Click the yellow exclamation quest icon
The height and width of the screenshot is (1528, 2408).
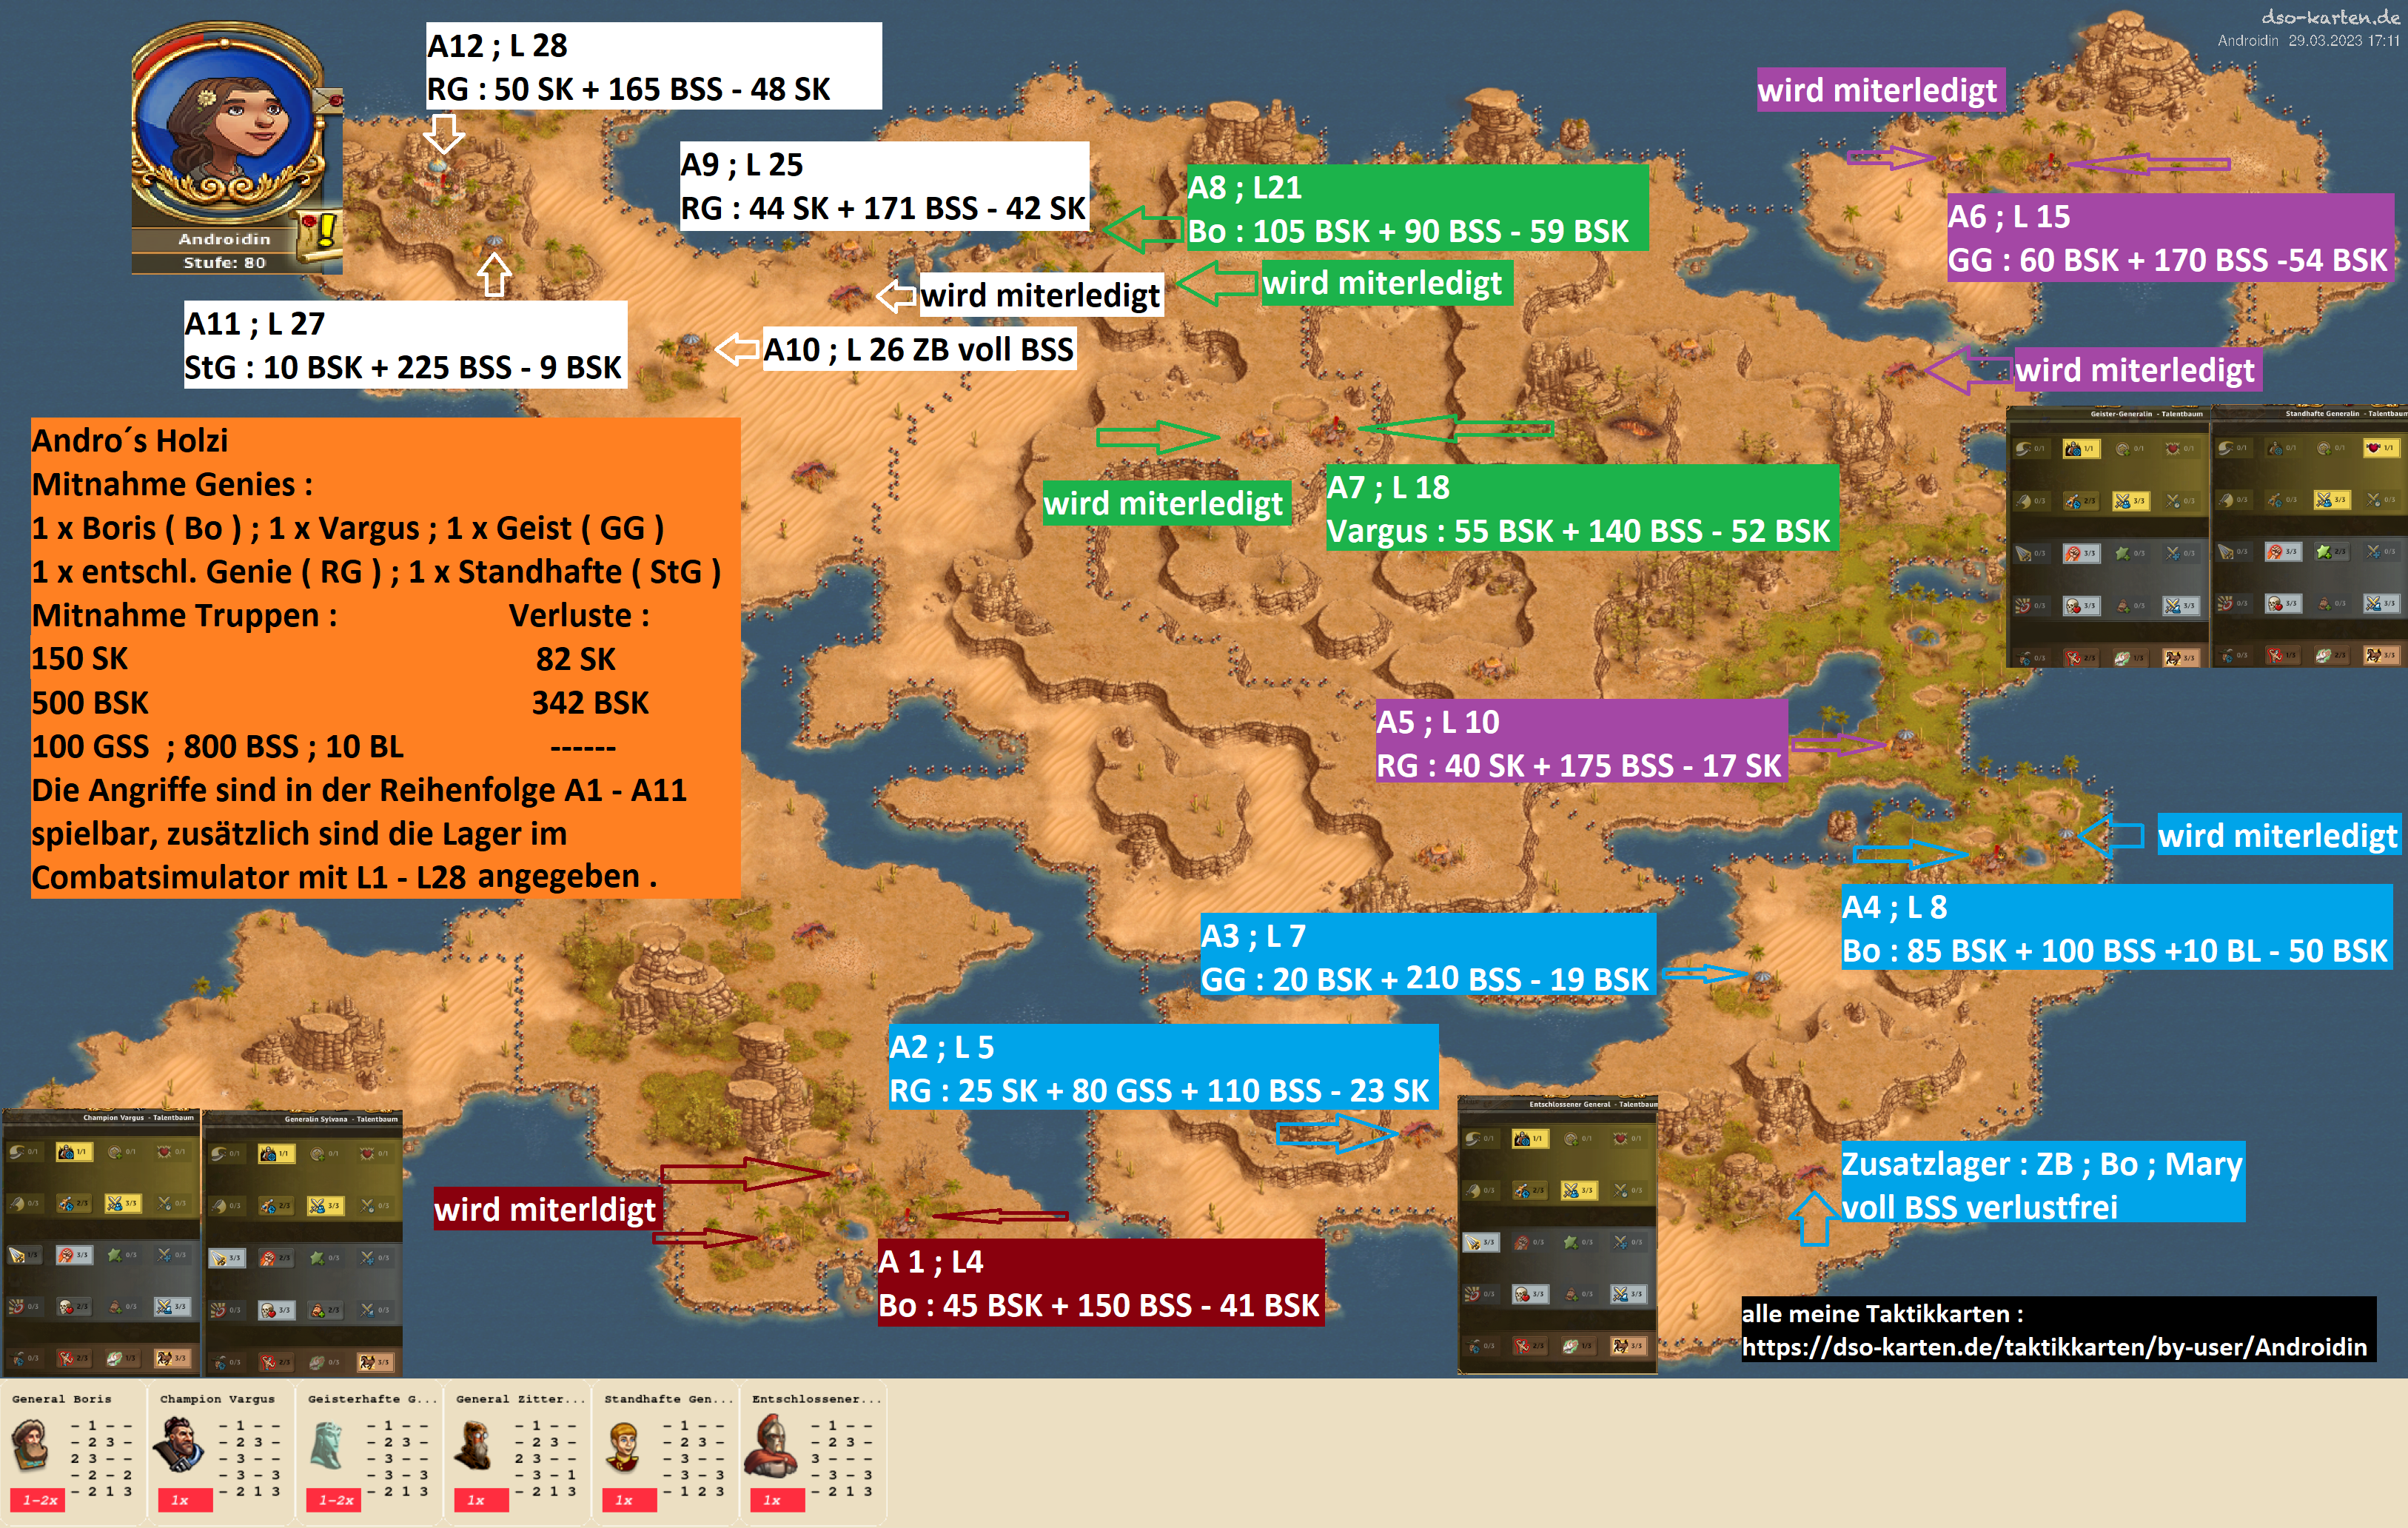pyautogui.click(x=324, y=231)
